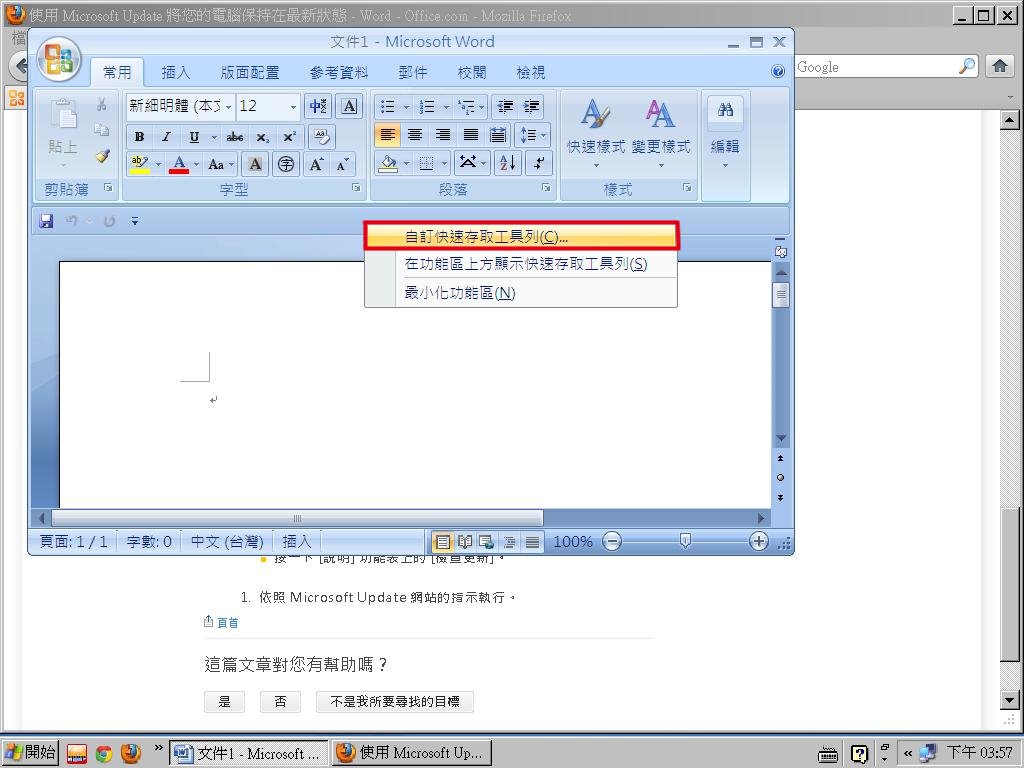Click the Grow Font icon
The height and width of the screenshot is (768, 1024).
pyautogui.click(x=316, y=164)
